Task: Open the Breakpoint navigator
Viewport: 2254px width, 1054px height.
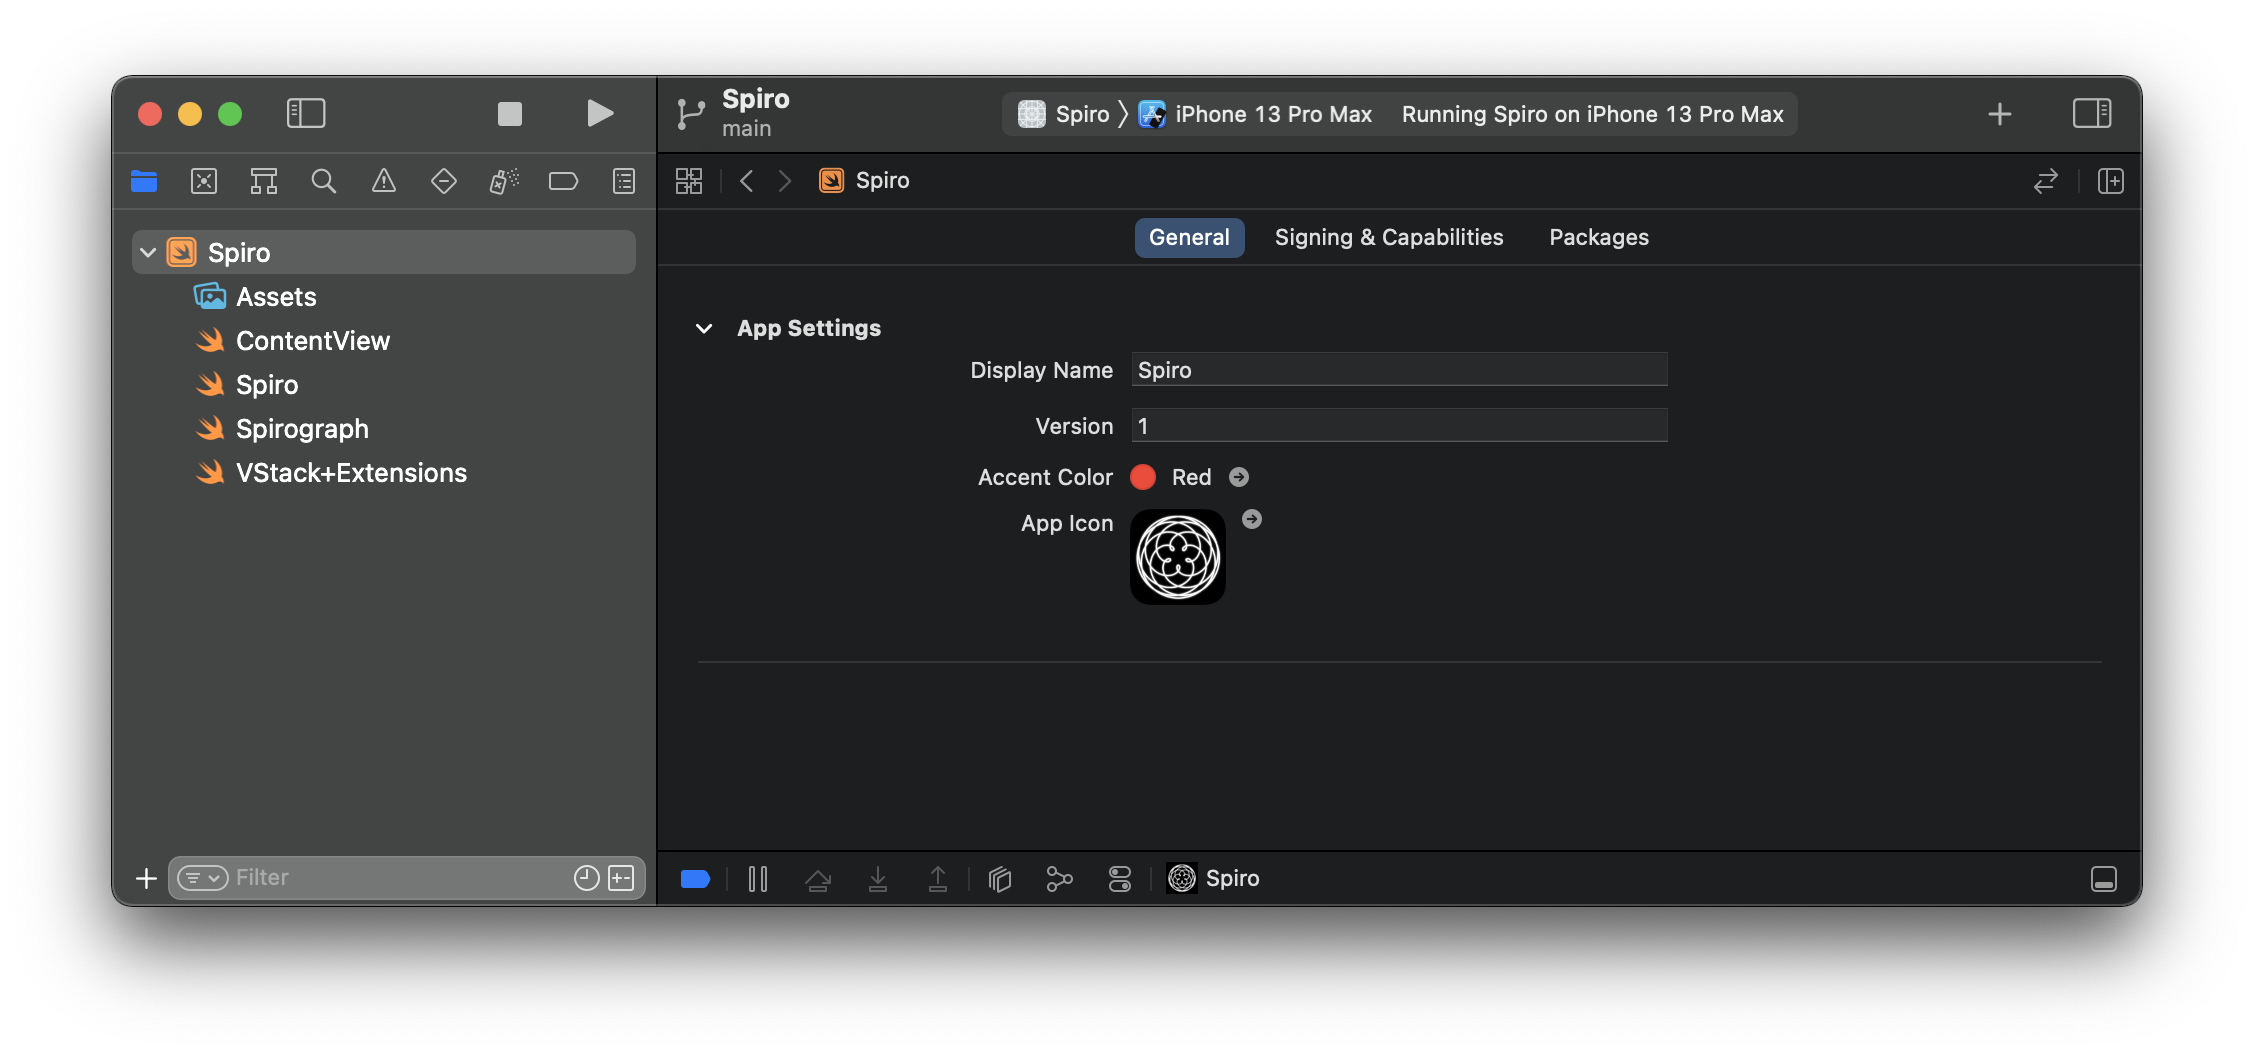Action: 564,181
